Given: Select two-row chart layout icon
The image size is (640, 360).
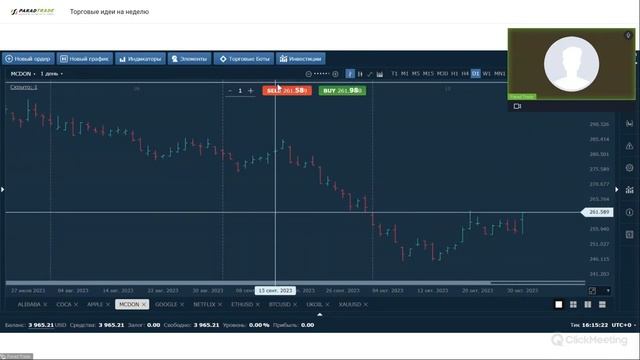Looking at the screenshot, I should 602,304.
